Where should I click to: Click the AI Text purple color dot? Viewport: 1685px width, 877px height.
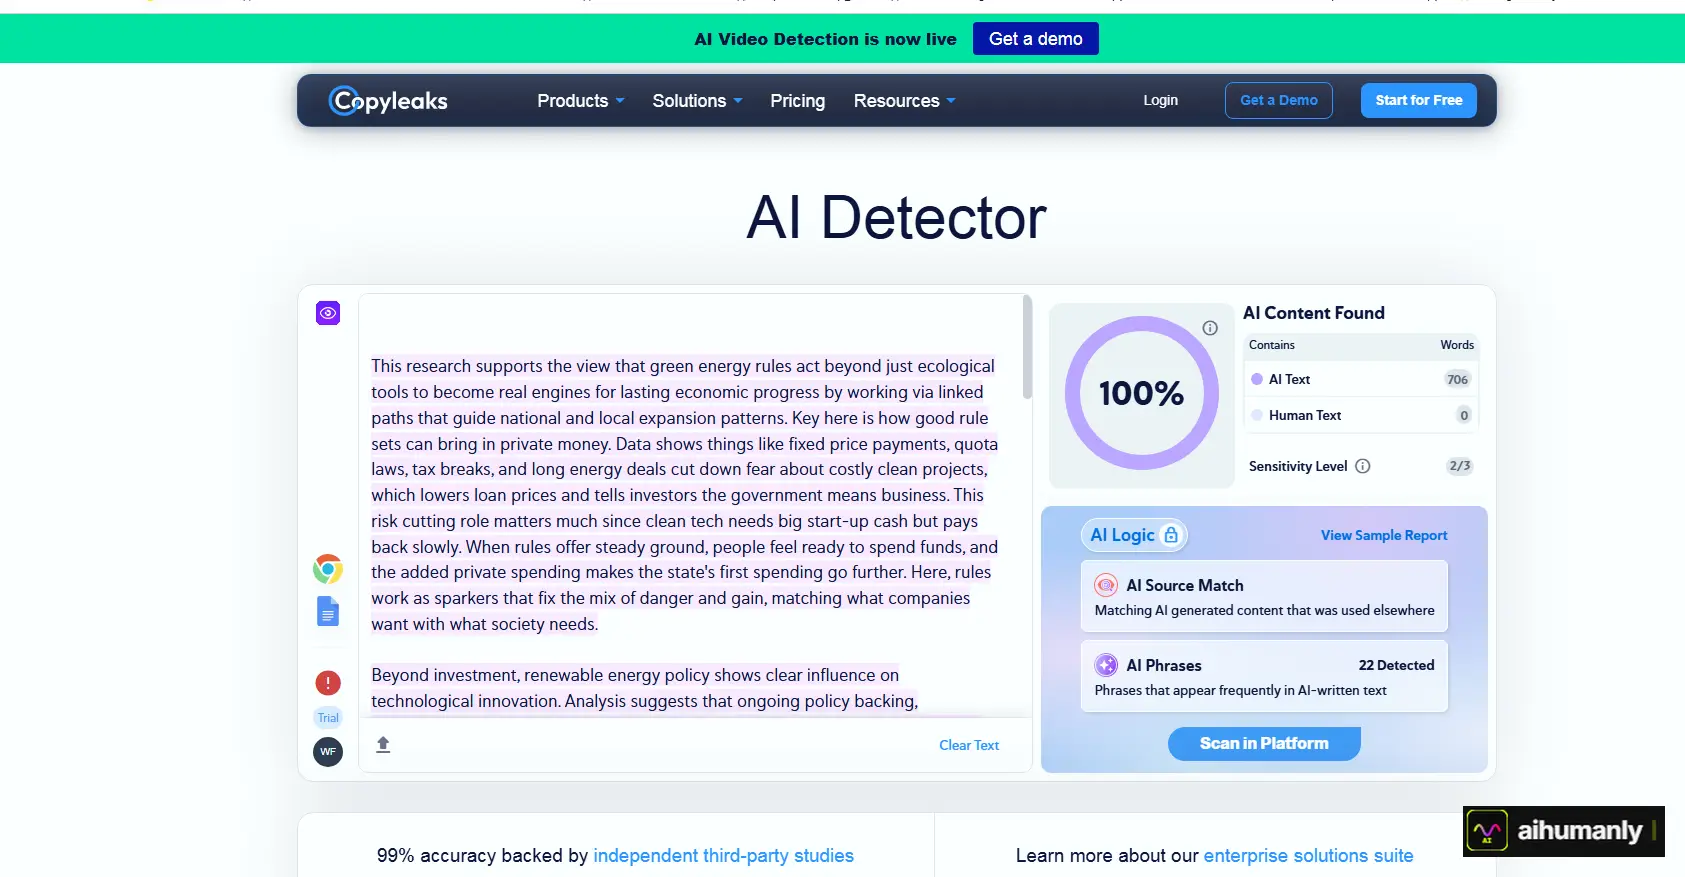1257,379
